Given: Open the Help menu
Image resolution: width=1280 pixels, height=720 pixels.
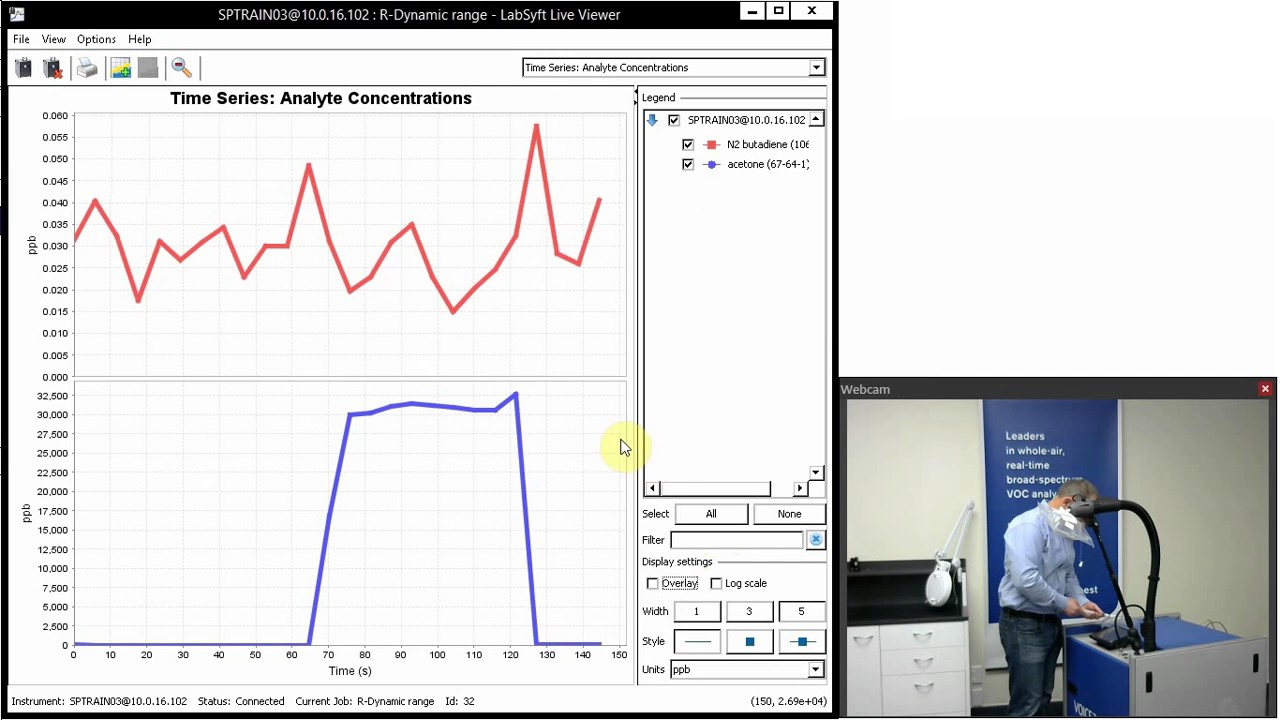Looking at the screenshot, I should click(140, 39).
